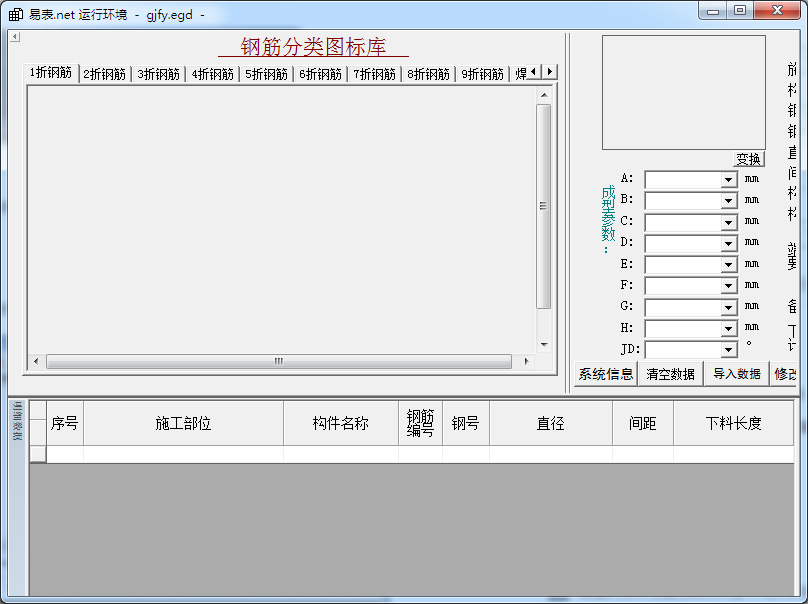
Task: Open the 3折钢筋 tab
Action: coord(159,74)
